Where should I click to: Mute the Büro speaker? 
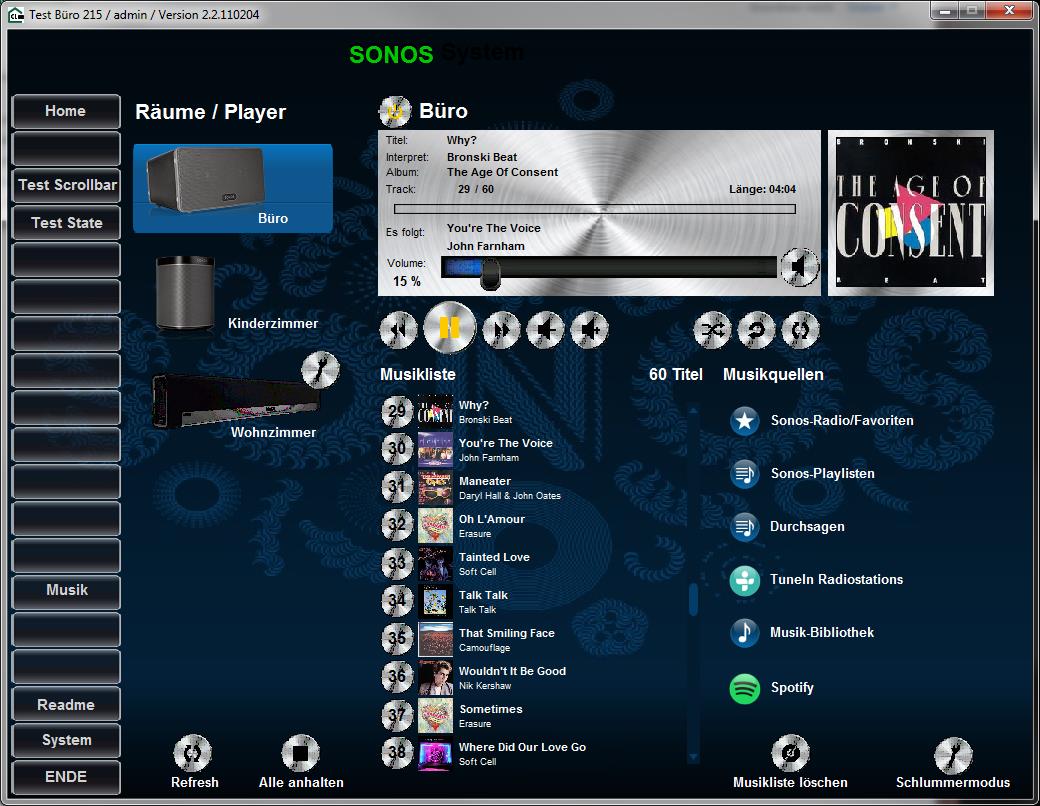click(x=799, y=267)
